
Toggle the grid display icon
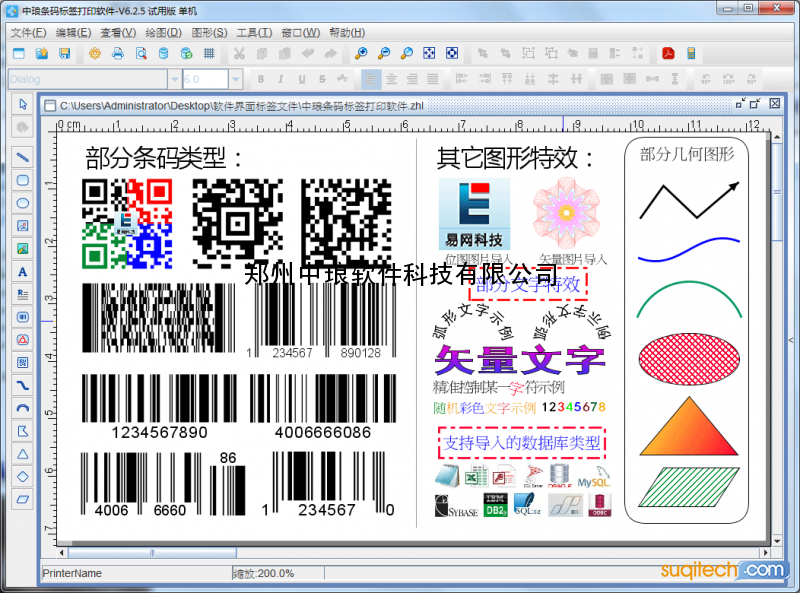209,53
